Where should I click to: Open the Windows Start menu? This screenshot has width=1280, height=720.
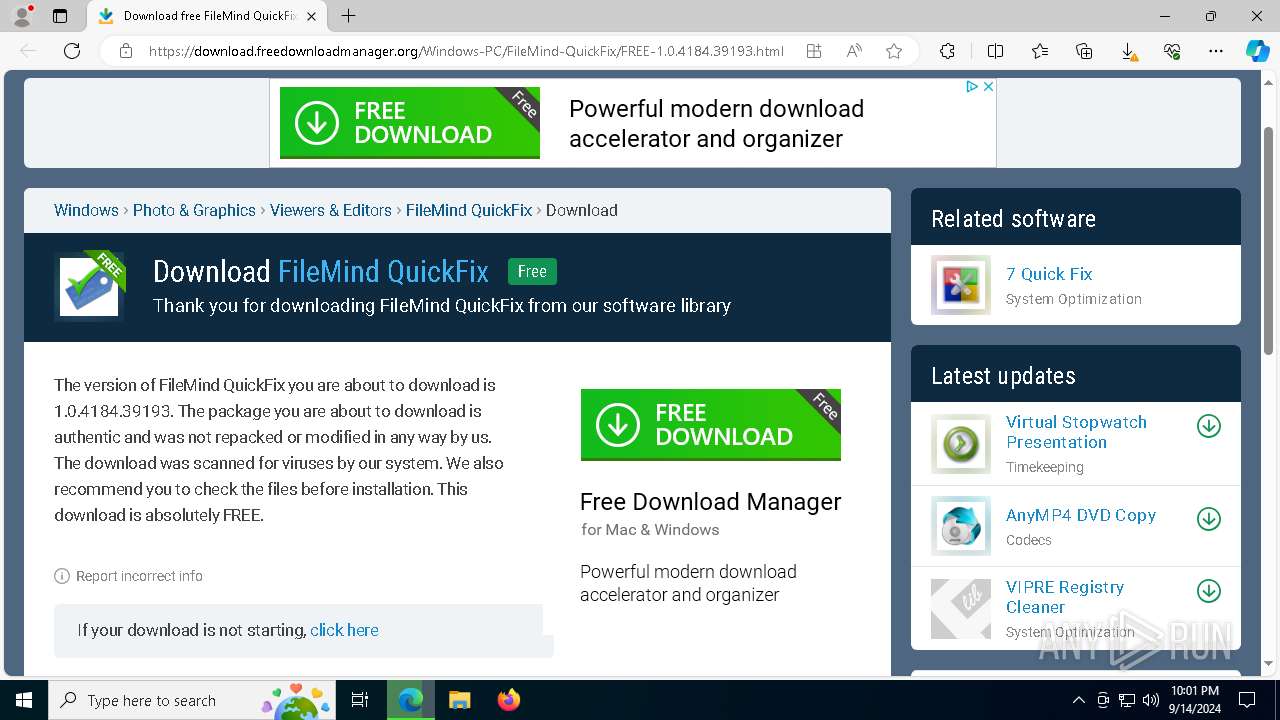24,700
